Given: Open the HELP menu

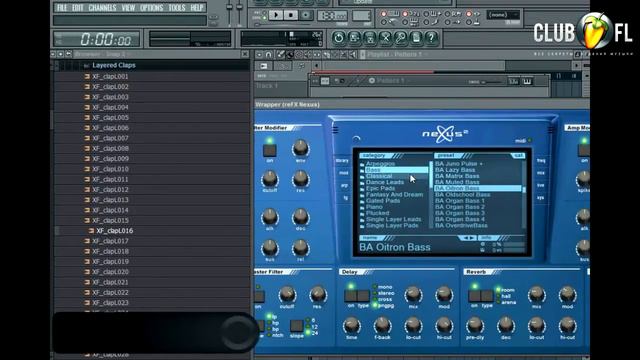Looking at the screenshot, I should click(197, 8).
